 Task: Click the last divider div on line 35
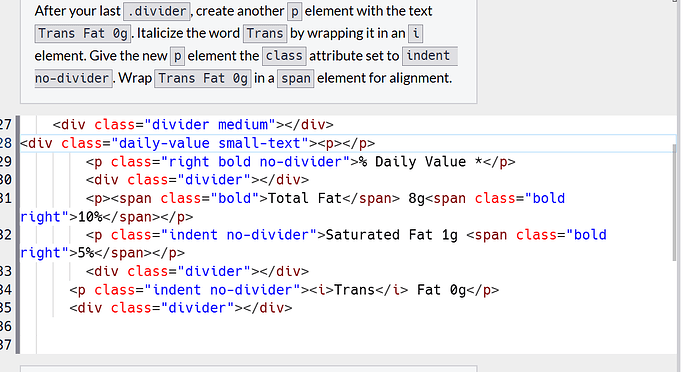point(180,308)
